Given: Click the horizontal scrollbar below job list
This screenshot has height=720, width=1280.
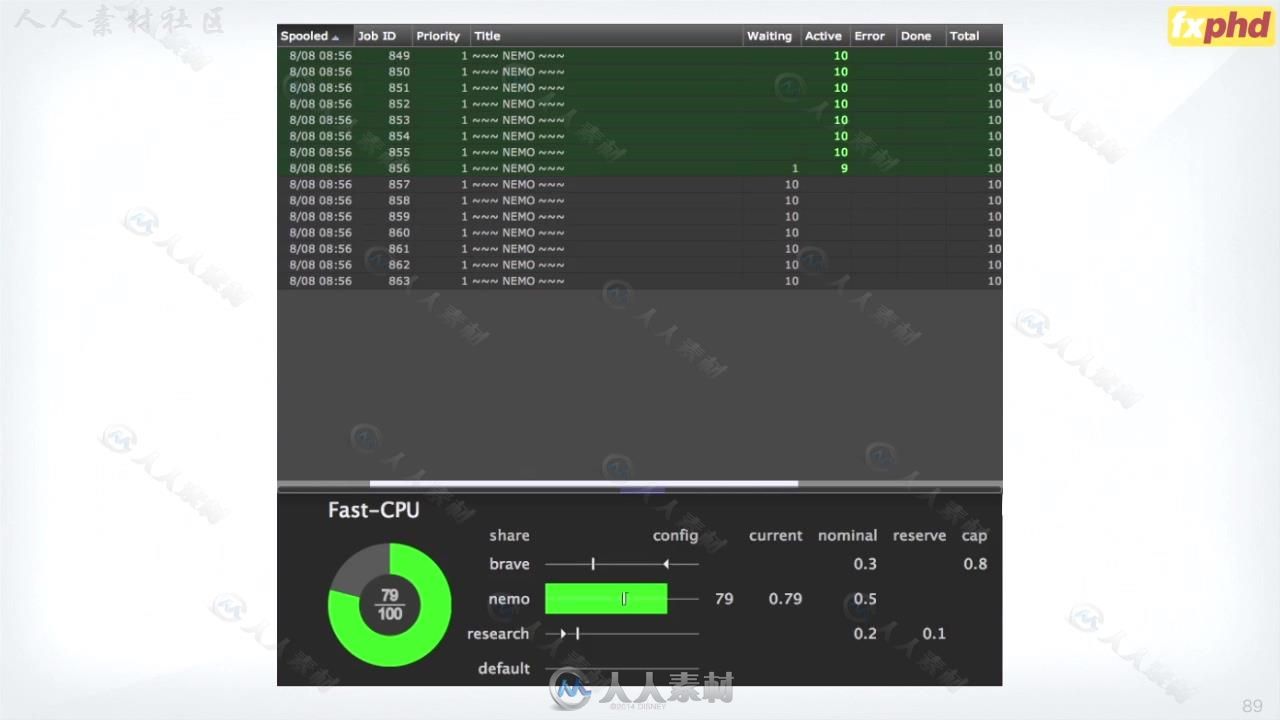Looking at the screenshot, I should pyautogui.click(x=584, y=484).
